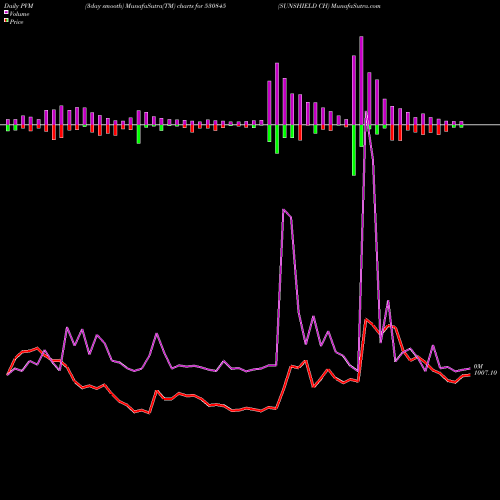Click the tallest magenta volume bar
The image size is (500, 500).
click(x=361, y=80)
